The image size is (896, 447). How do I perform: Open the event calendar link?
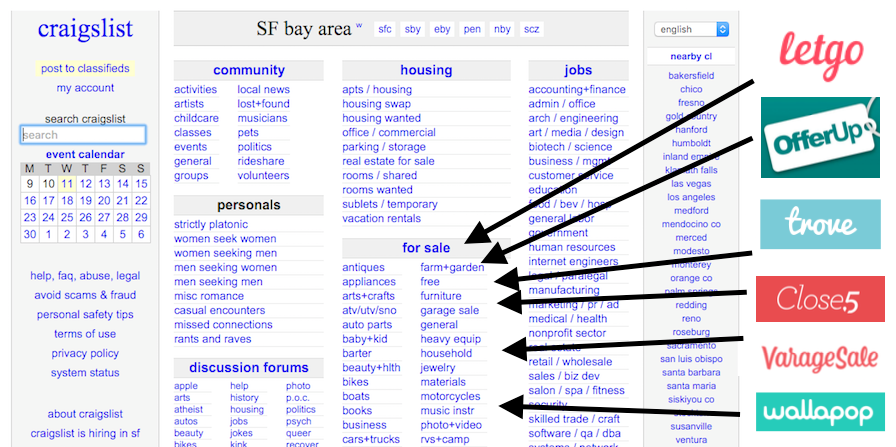[85, 154]
